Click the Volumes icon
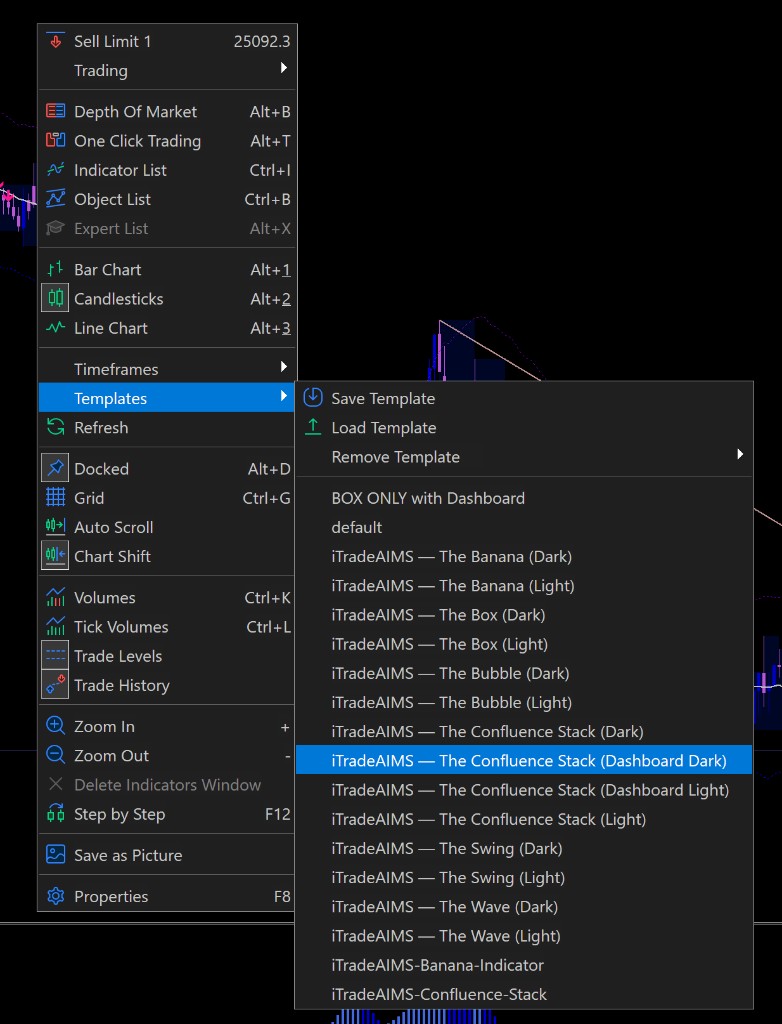782x1024 pixels. point(56,597)
